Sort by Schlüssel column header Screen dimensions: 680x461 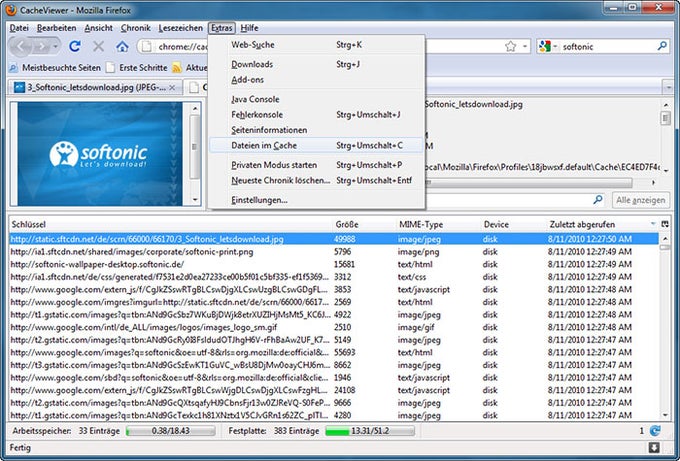[x=170, y=224]
